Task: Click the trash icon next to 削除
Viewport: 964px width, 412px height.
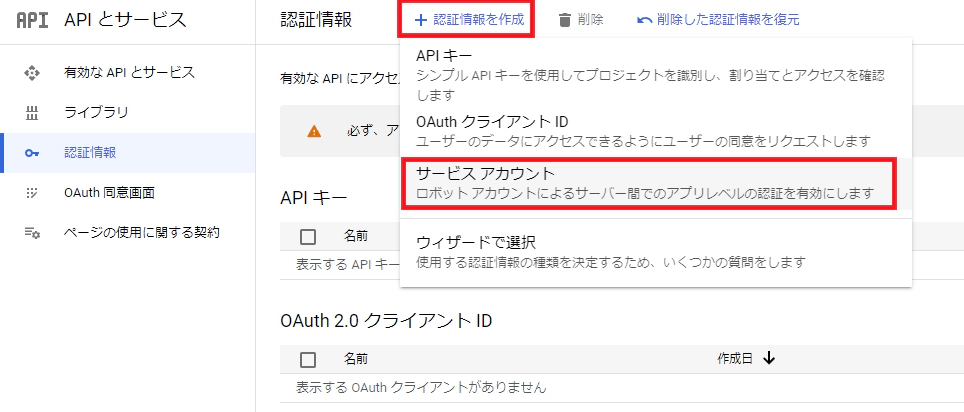Action: coord(564,20)
